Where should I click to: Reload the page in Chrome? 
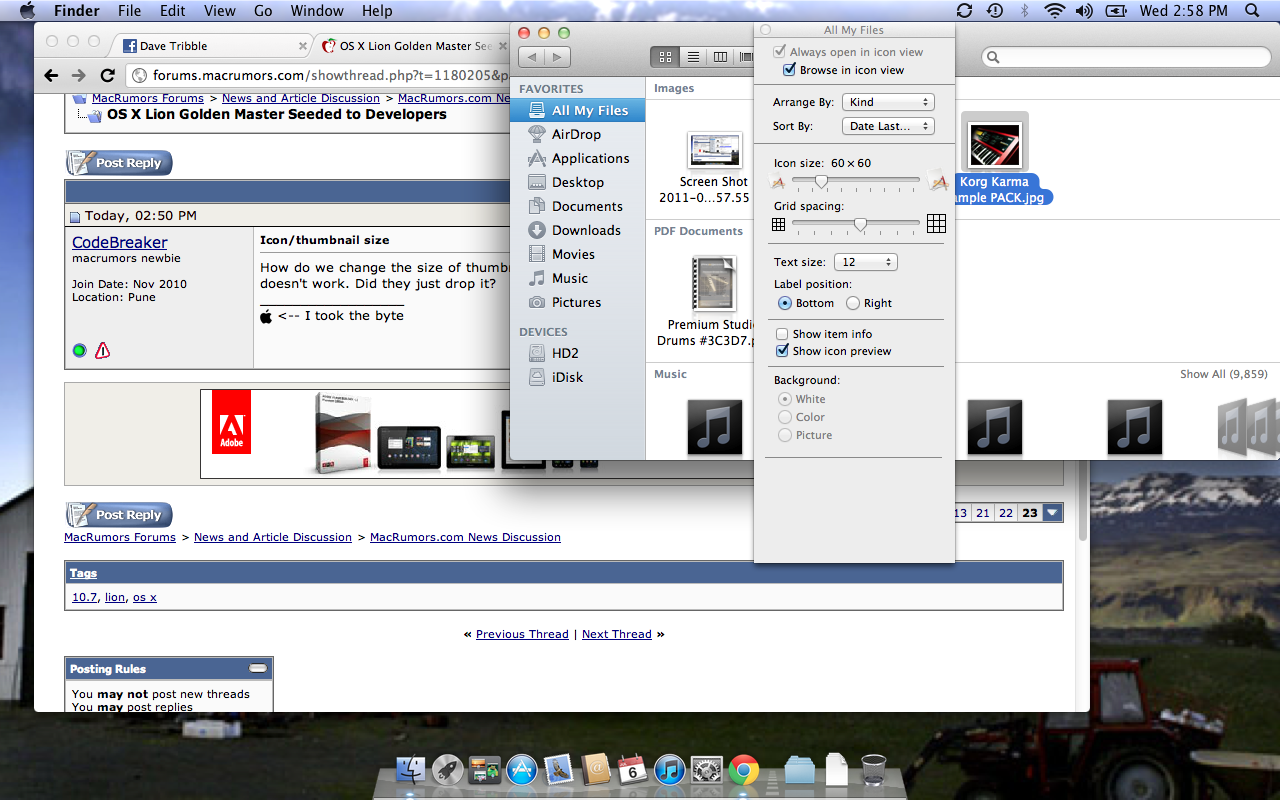(107, 75)
